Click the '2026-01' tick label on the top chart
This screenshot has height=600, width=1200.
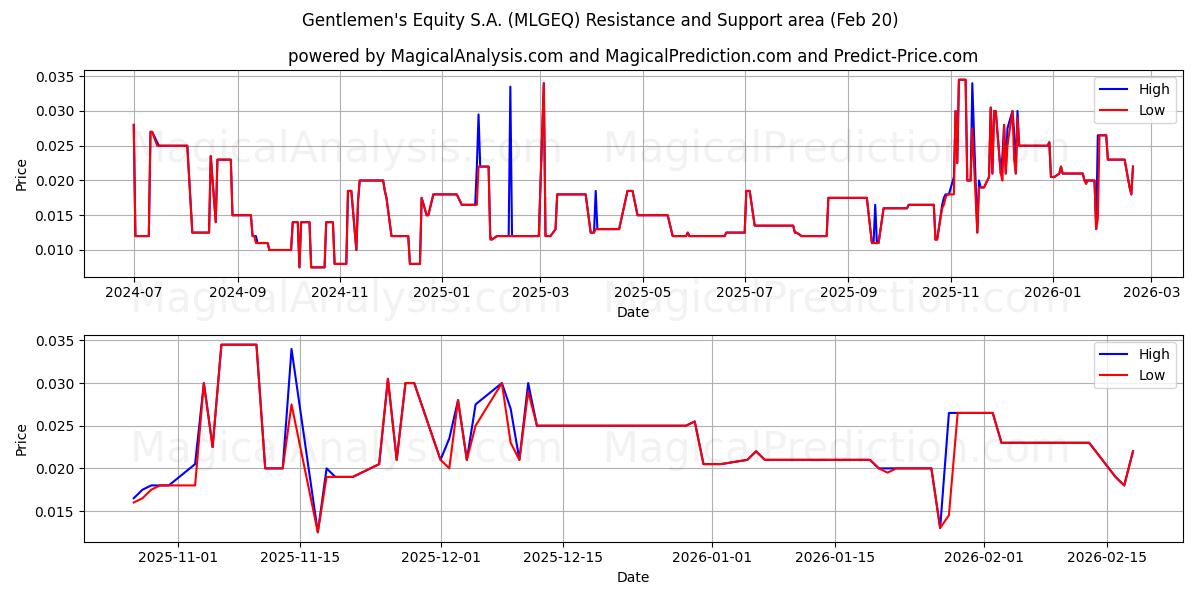1052,292
